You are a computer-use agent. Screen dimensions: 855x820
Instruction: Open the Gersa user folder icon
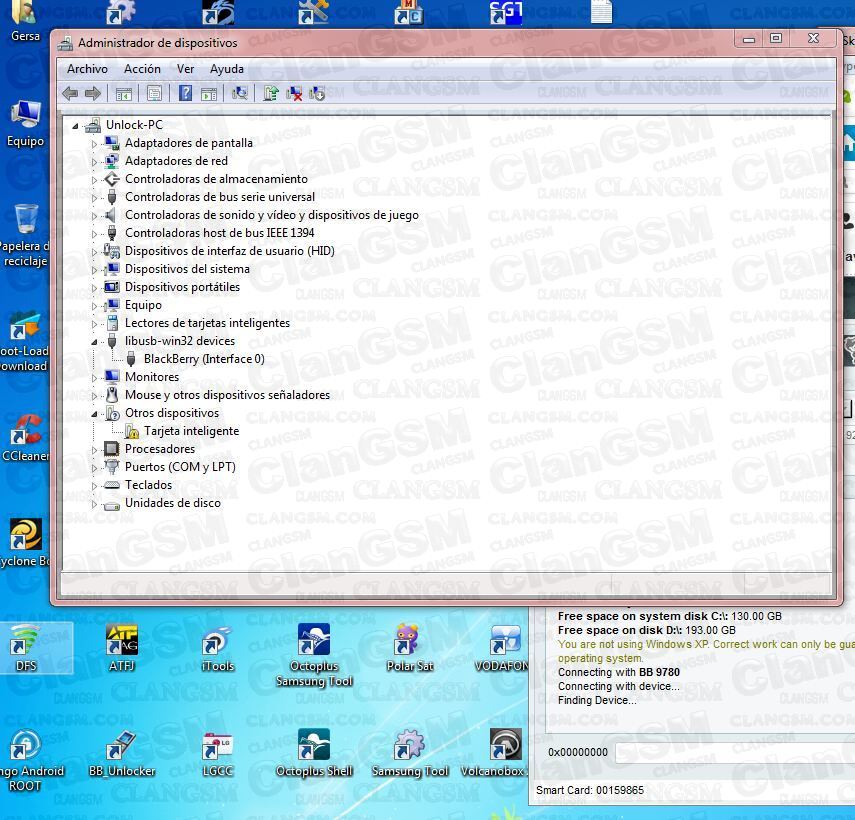(25, 22)
